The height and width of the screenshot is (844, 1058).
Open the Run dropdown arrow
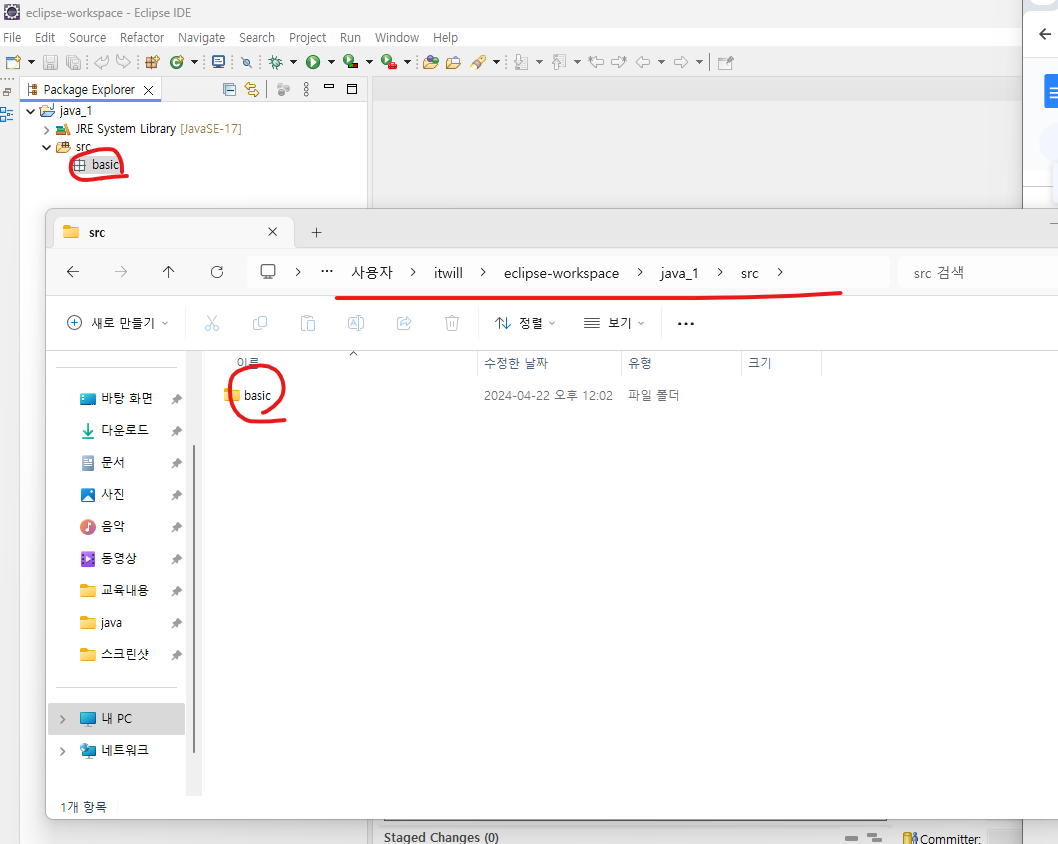pos(331,63)
